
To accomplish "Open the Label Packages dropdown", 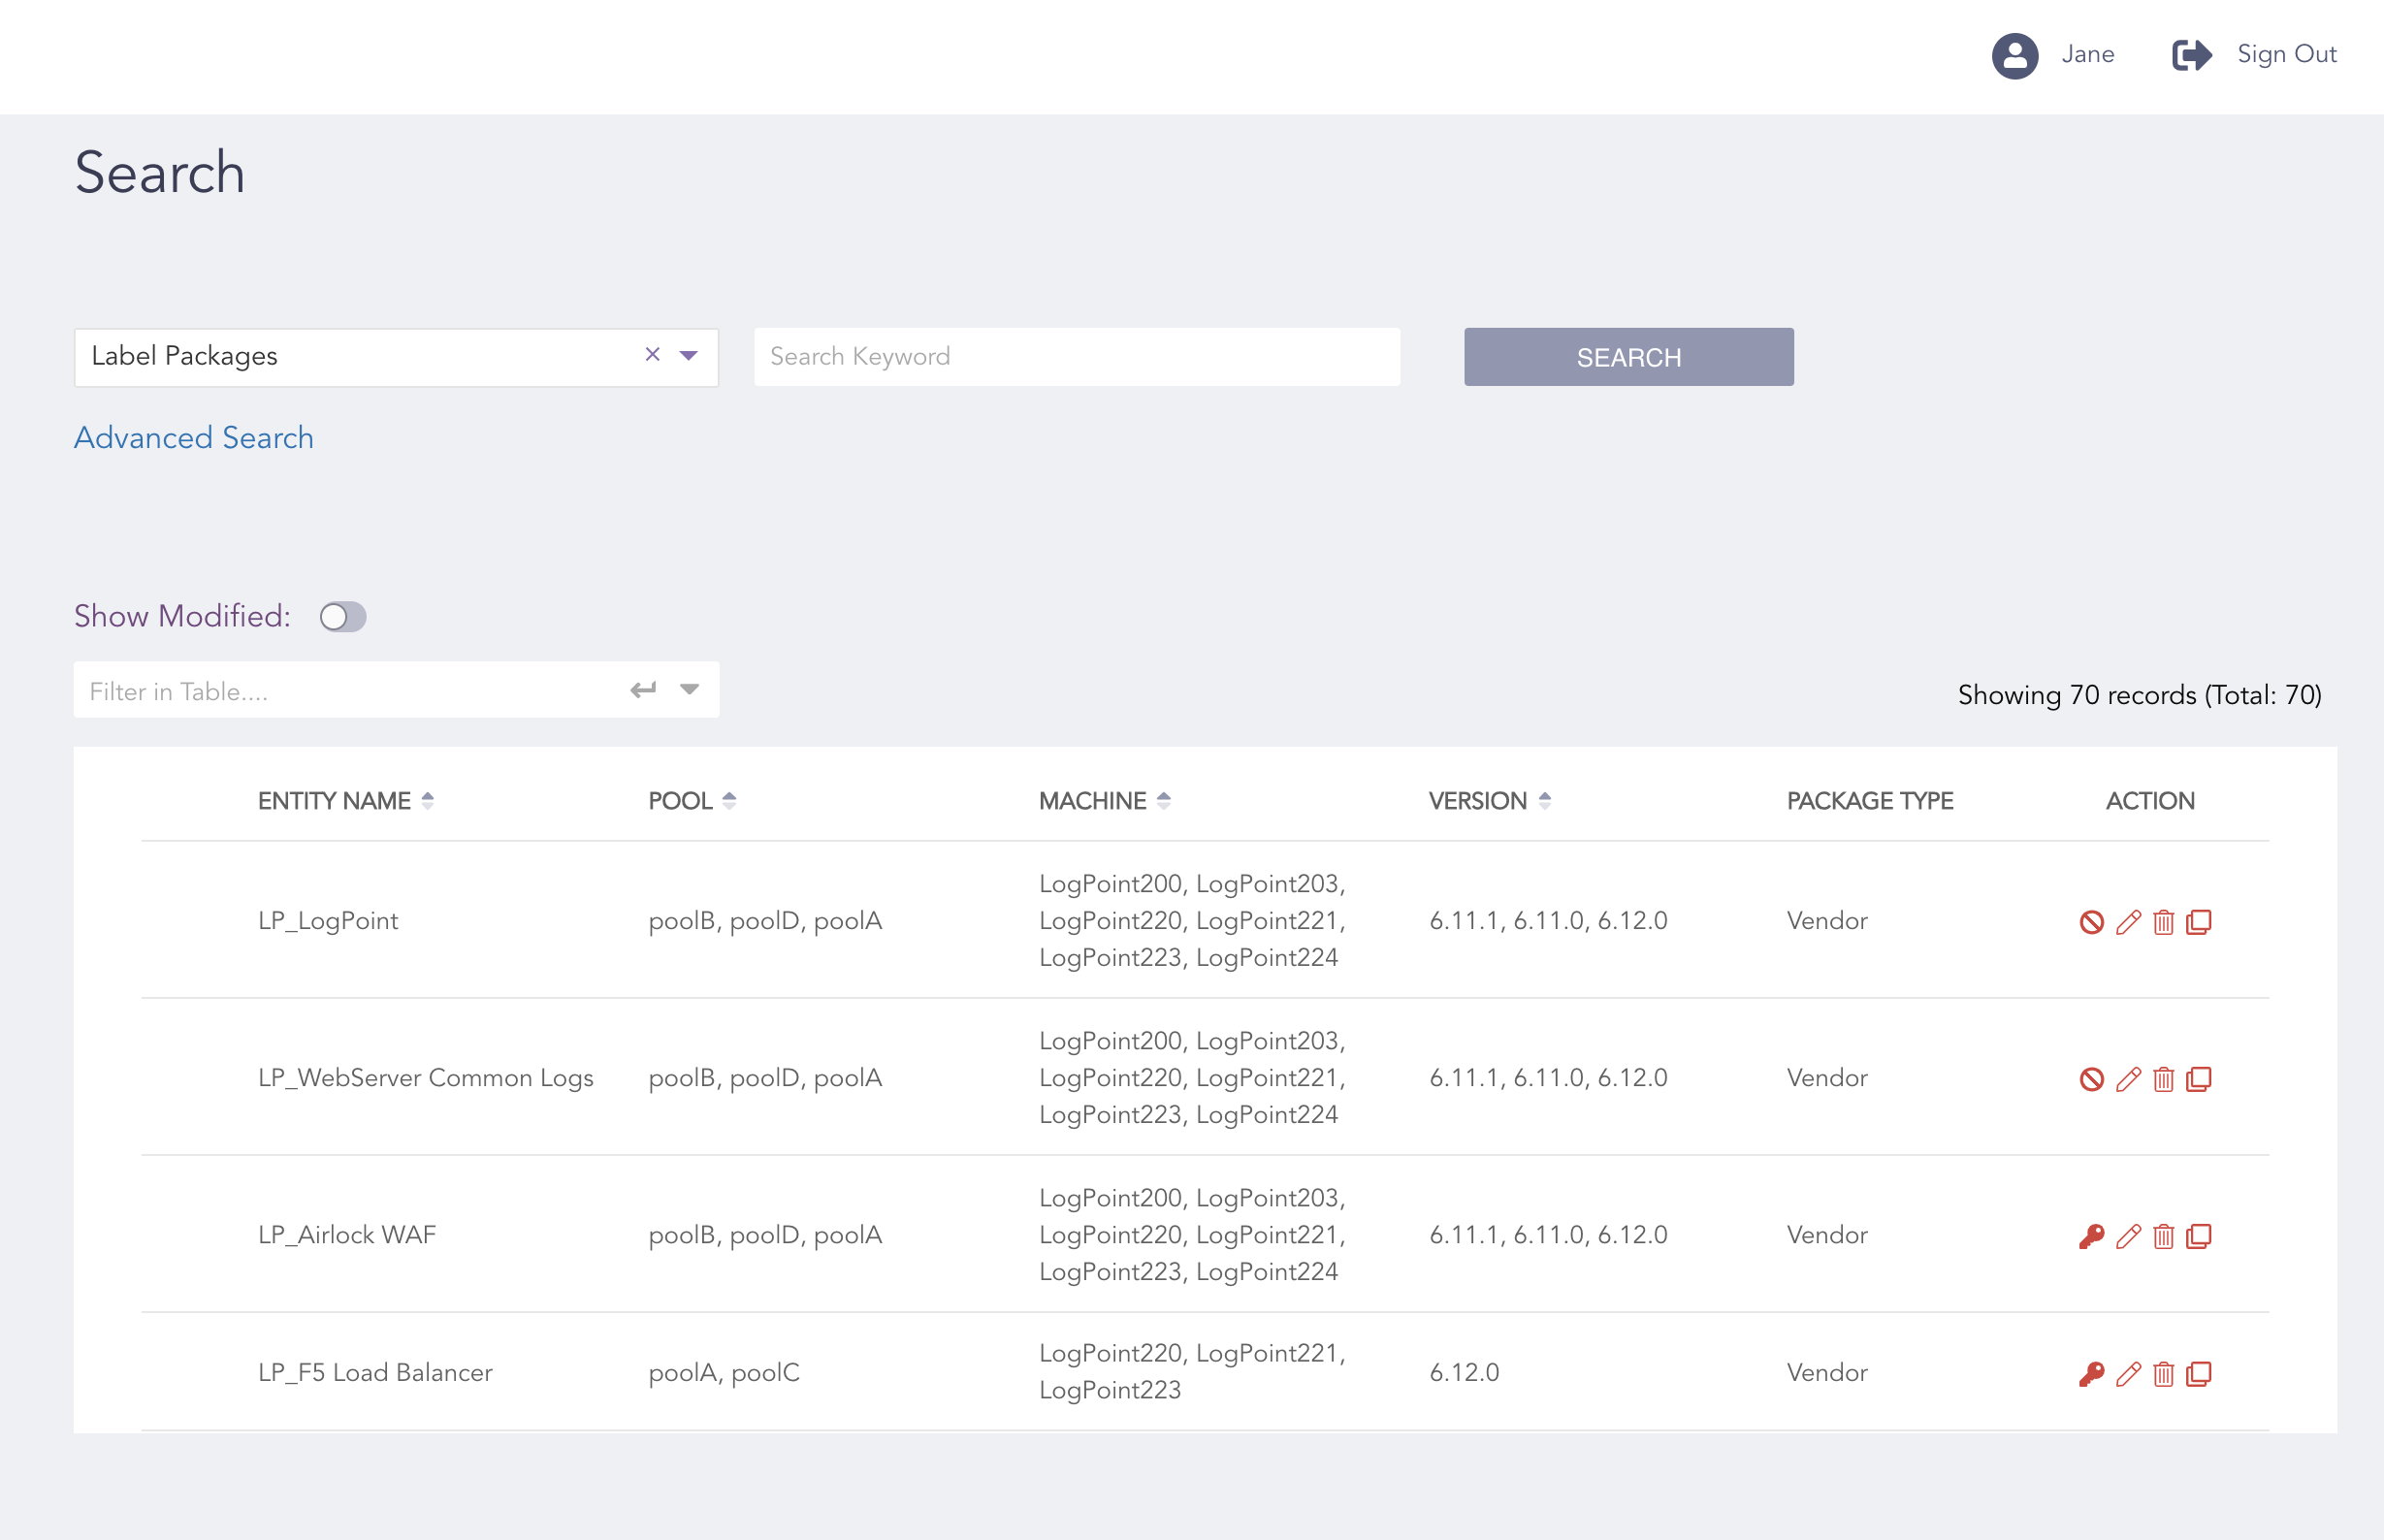I will point(689,356).
